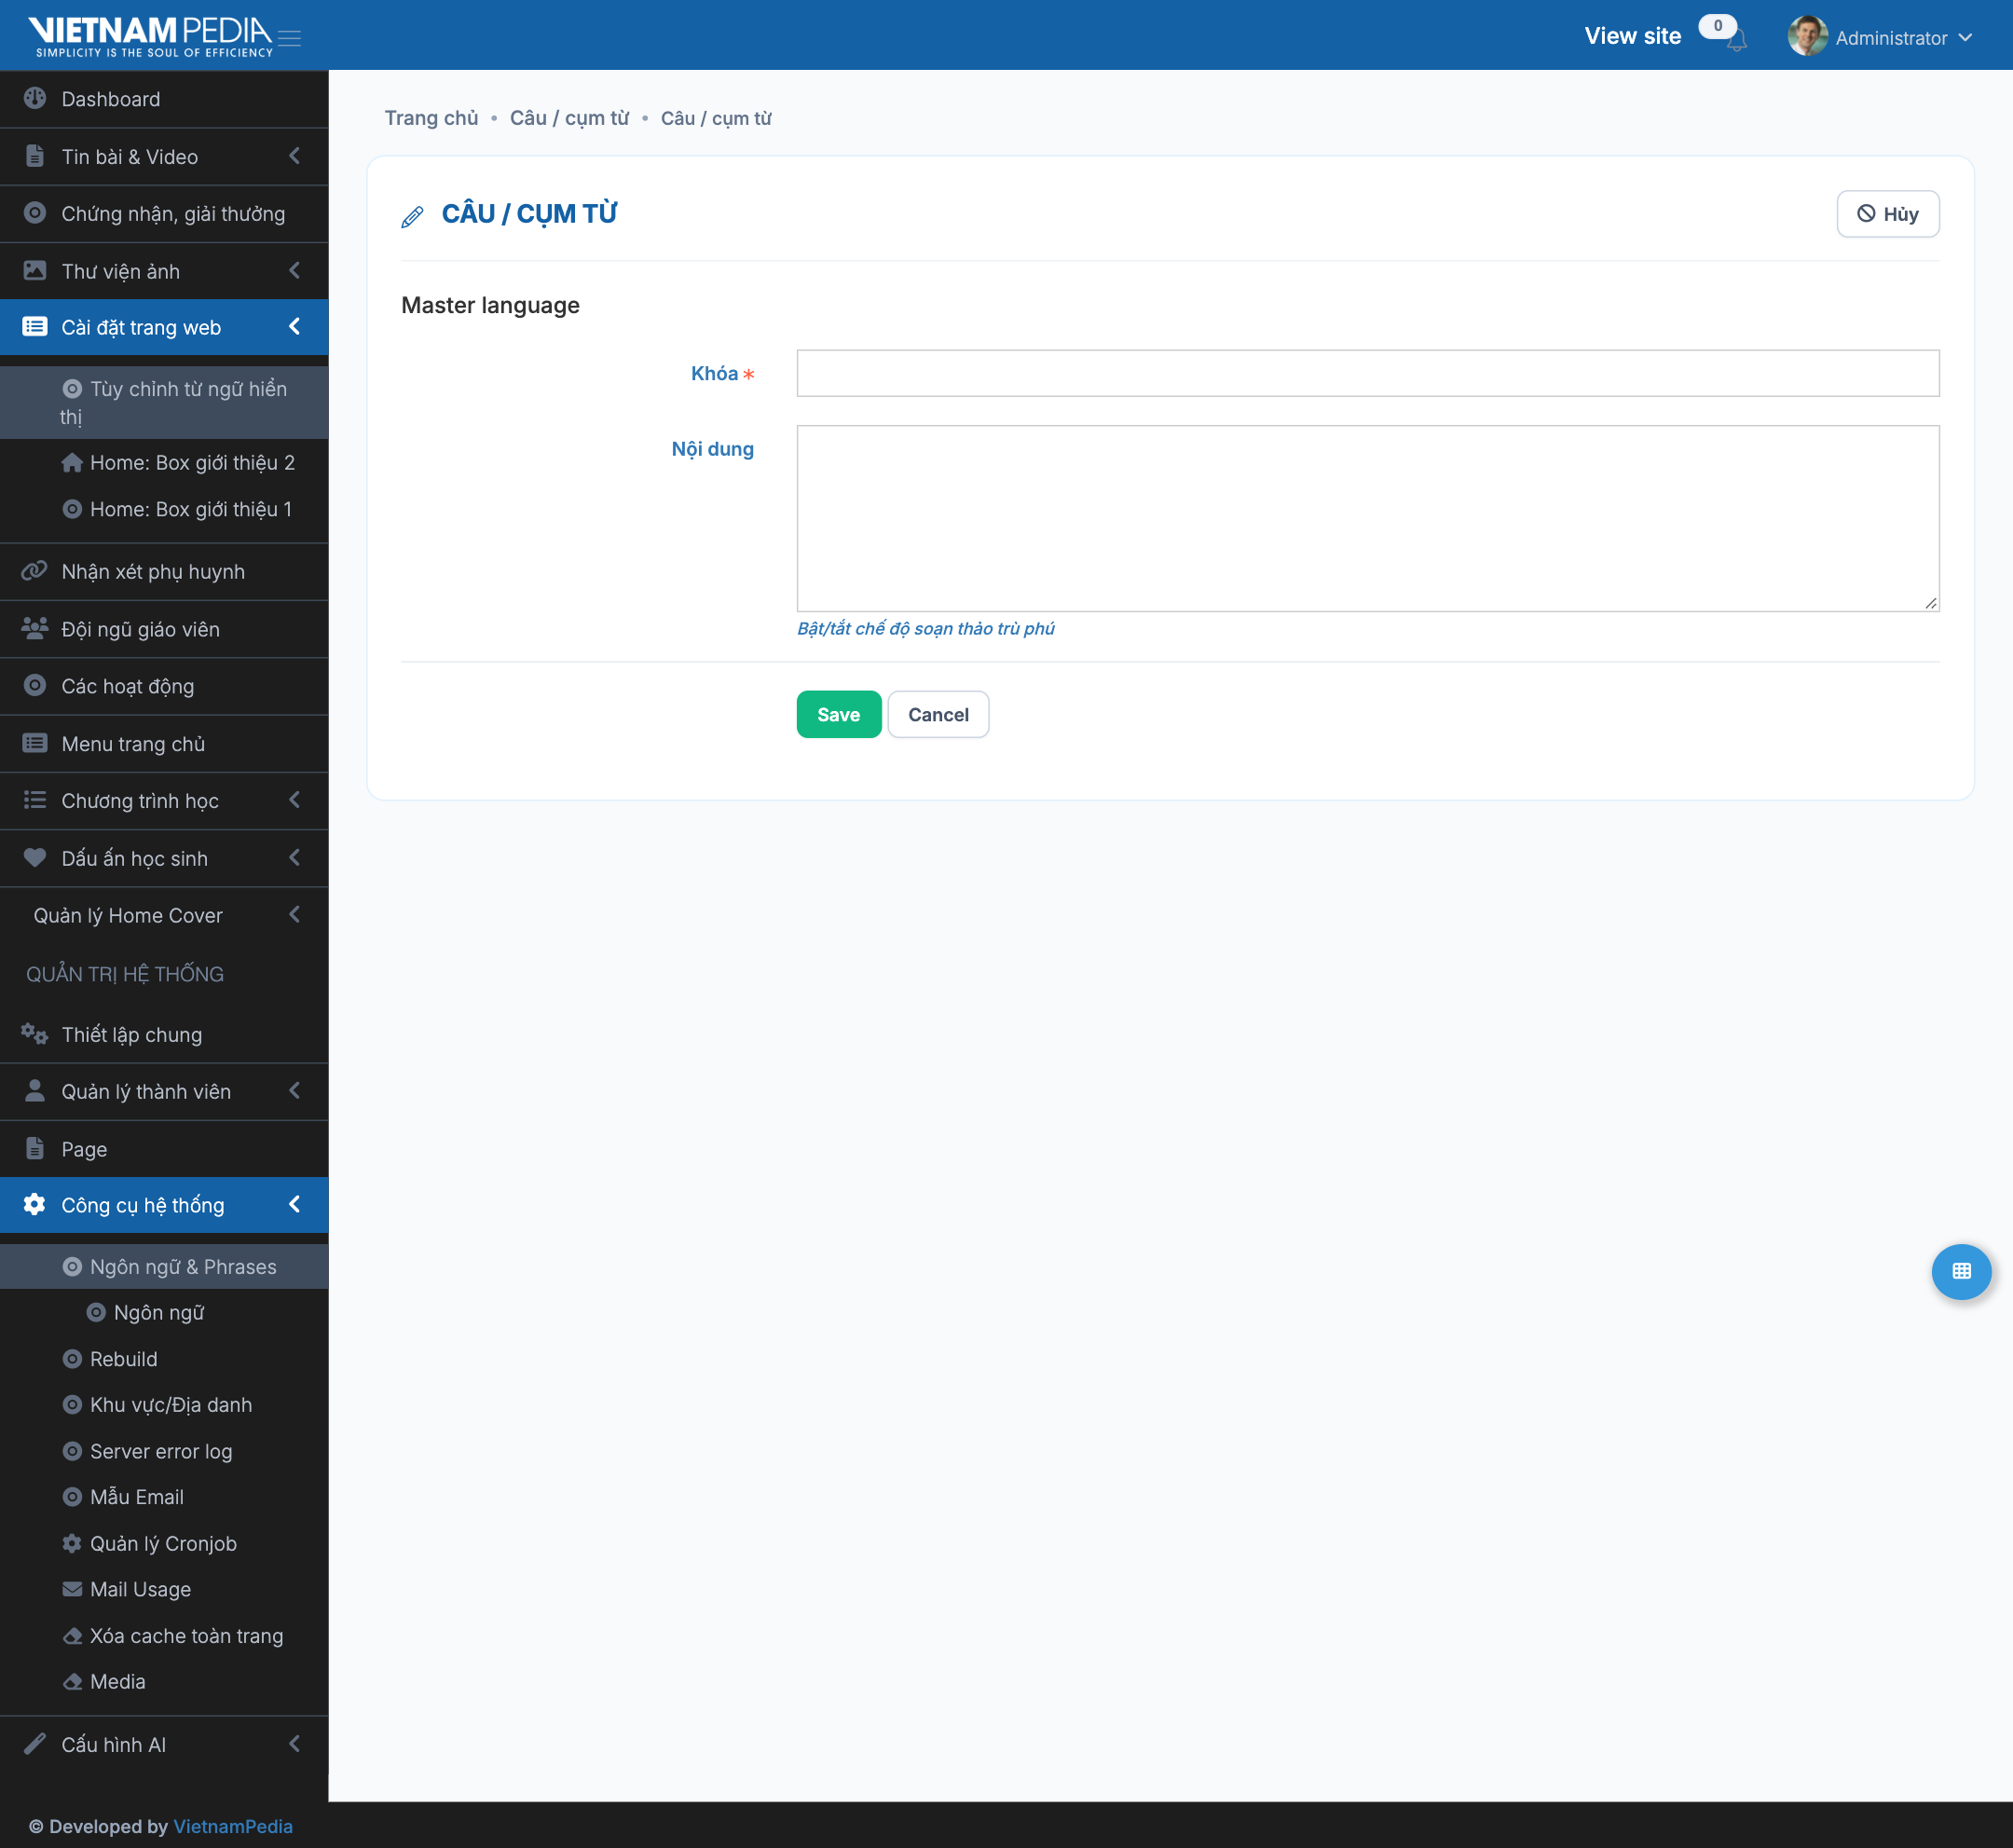Expand the Chương trình học chevron
Viewport: 2013px width, 1848px height.
coord(295,800)
